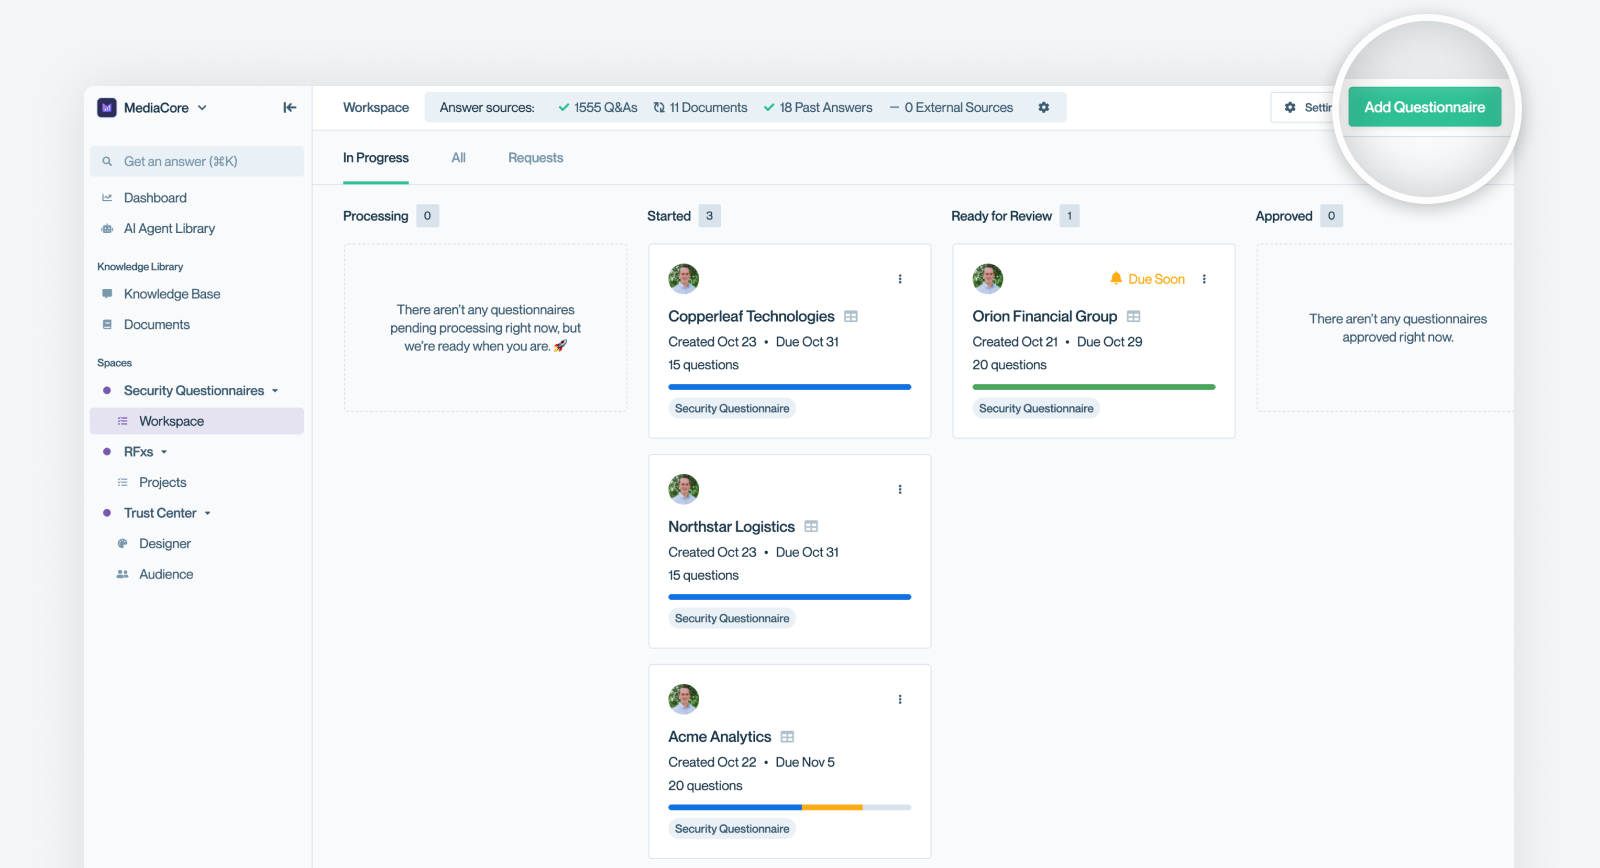This screenshot has height=868, width=1600.
Task: Click the table icon beside Acme Analytics
Action: (x=787, y=737)
